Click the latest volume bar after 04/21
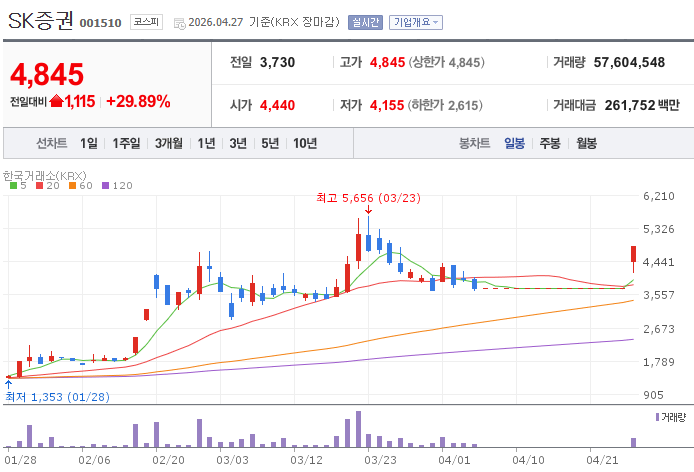Viewport: 694px width, 472px height. coord(633,442)
